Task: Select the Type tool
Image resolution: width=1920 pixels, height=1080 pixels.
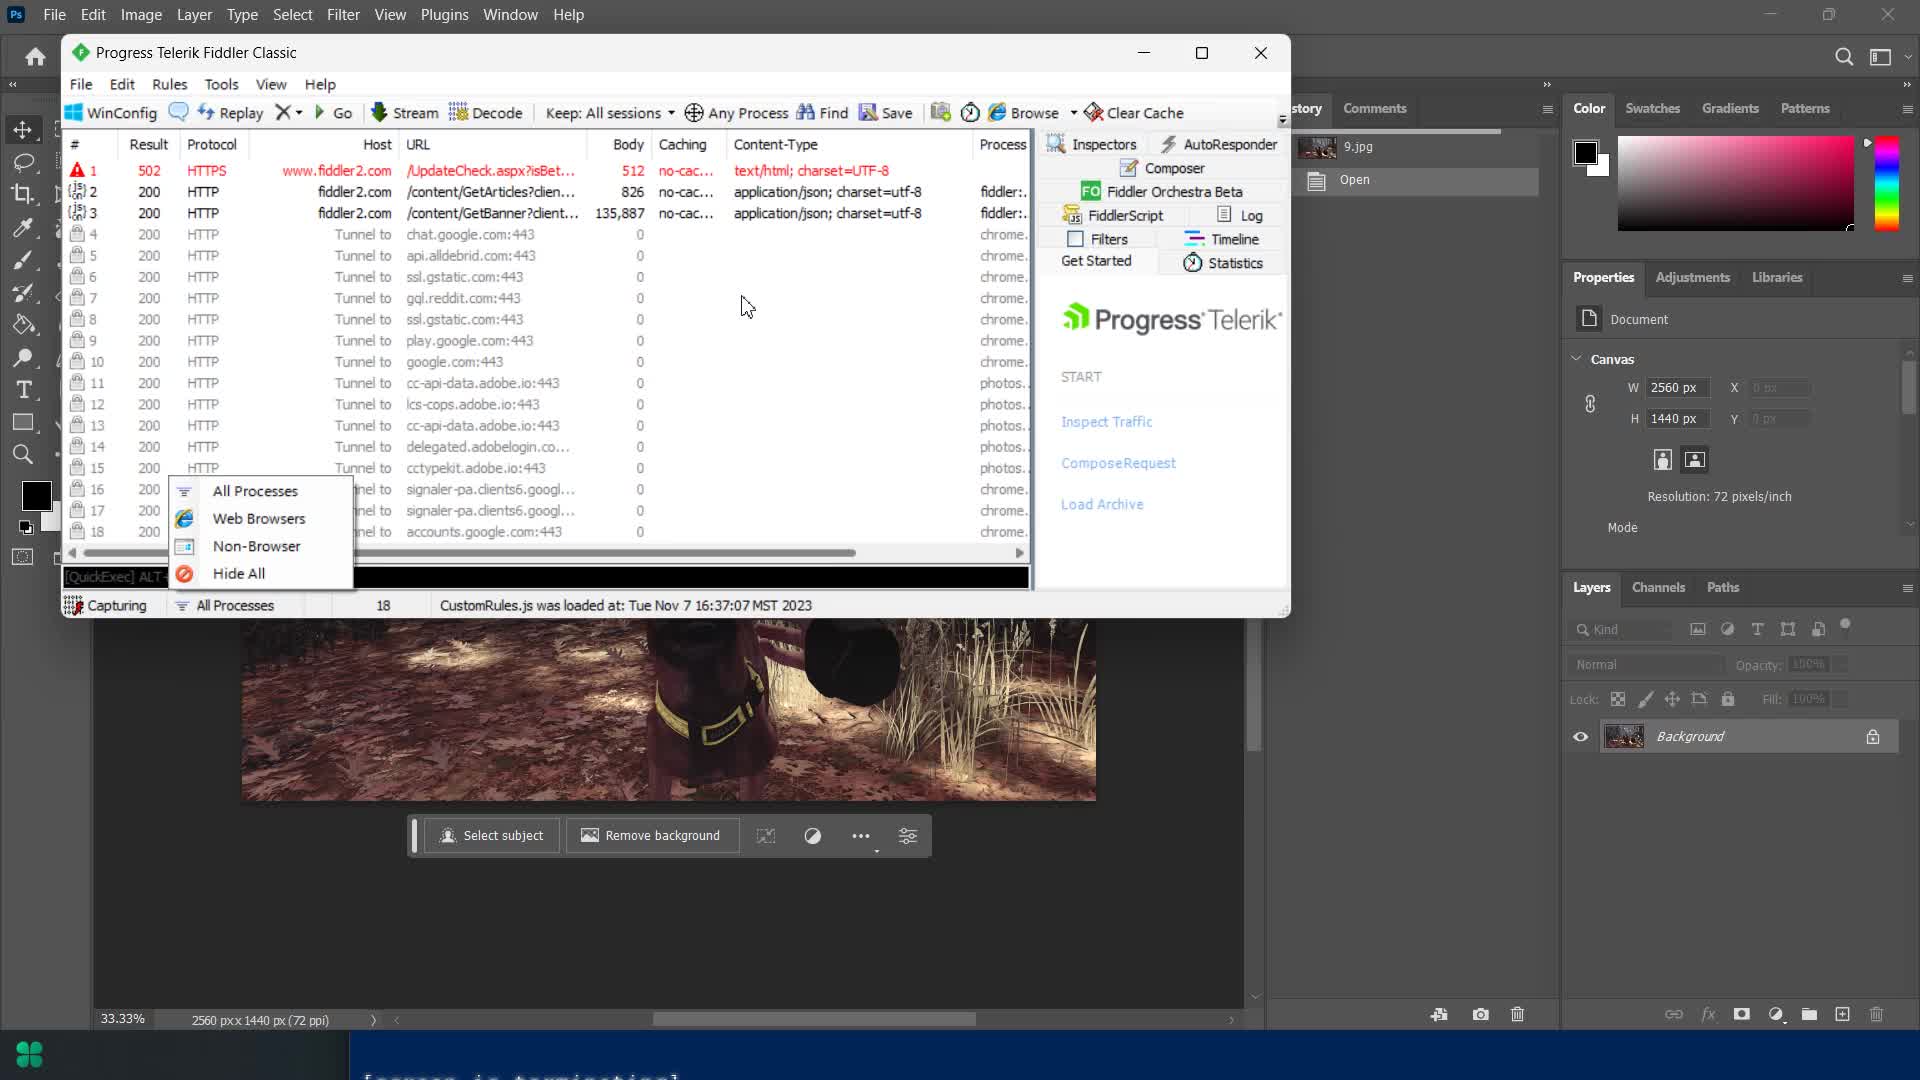Action: [22, 390]
